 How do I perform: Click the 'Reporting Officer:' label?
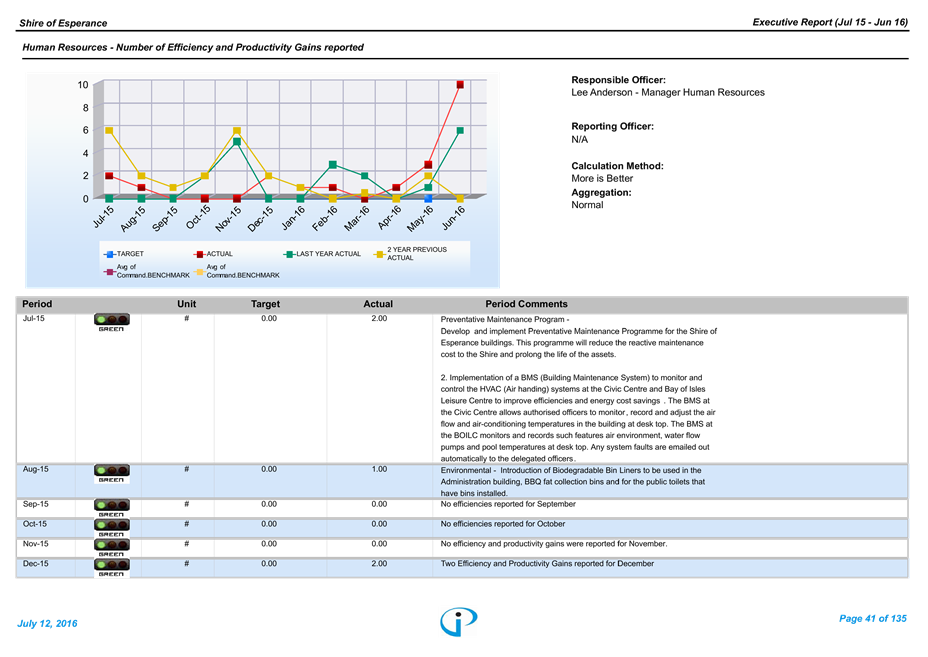coord(613,127)
